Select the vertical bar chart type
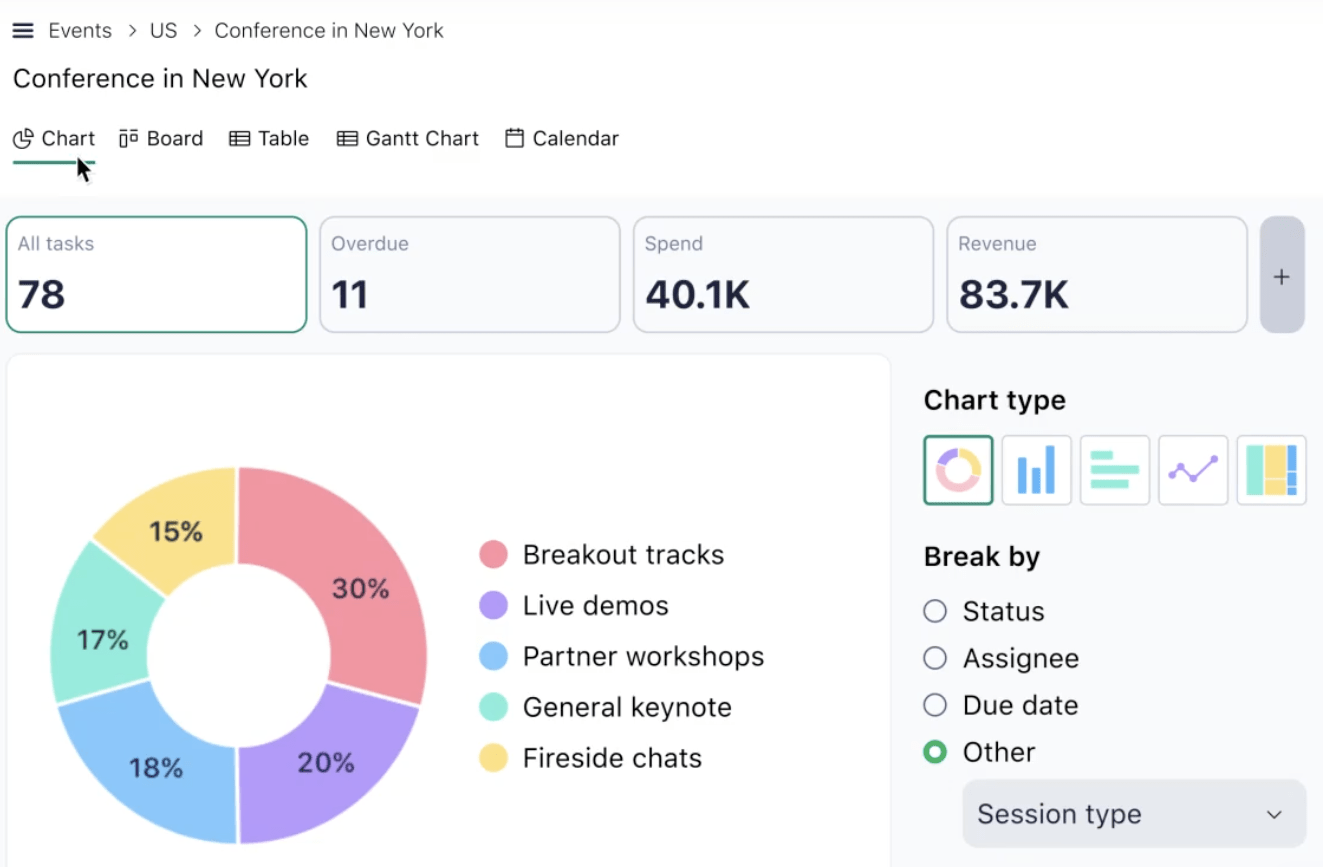Screen dimensions: 1323x867 (x=1036, y=470)
